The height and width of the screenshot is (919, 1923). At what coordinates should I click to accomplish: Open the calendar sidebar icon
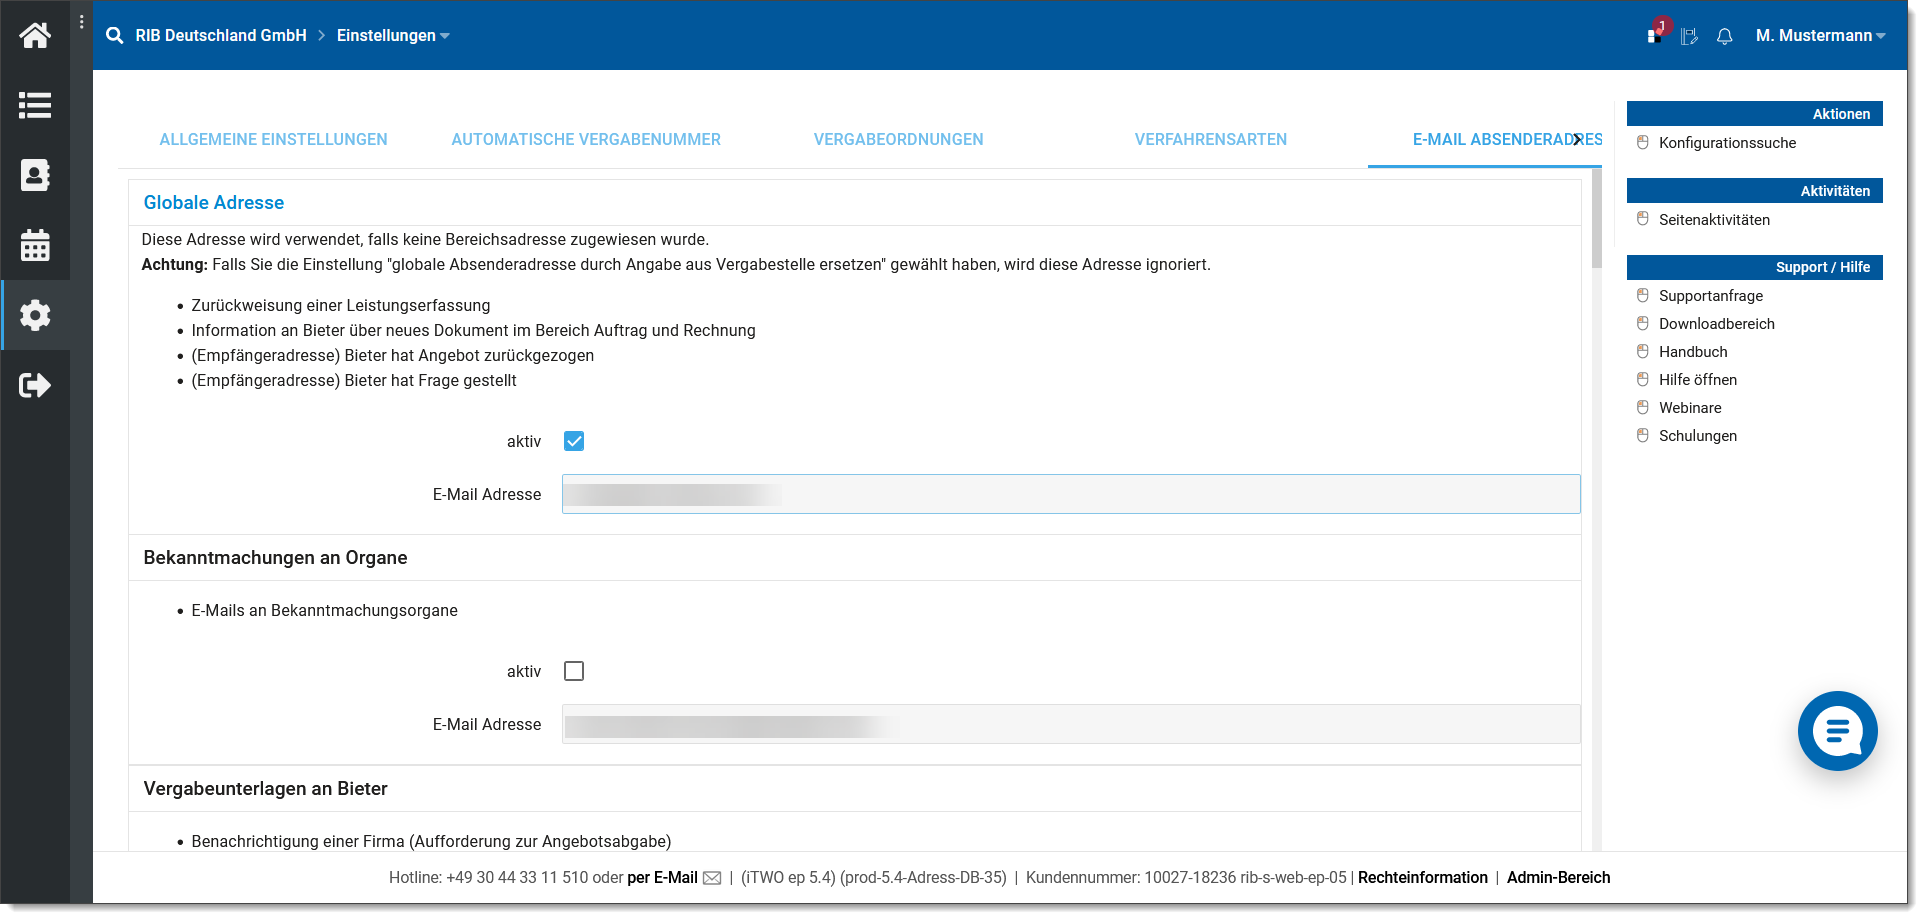(35, 245)
